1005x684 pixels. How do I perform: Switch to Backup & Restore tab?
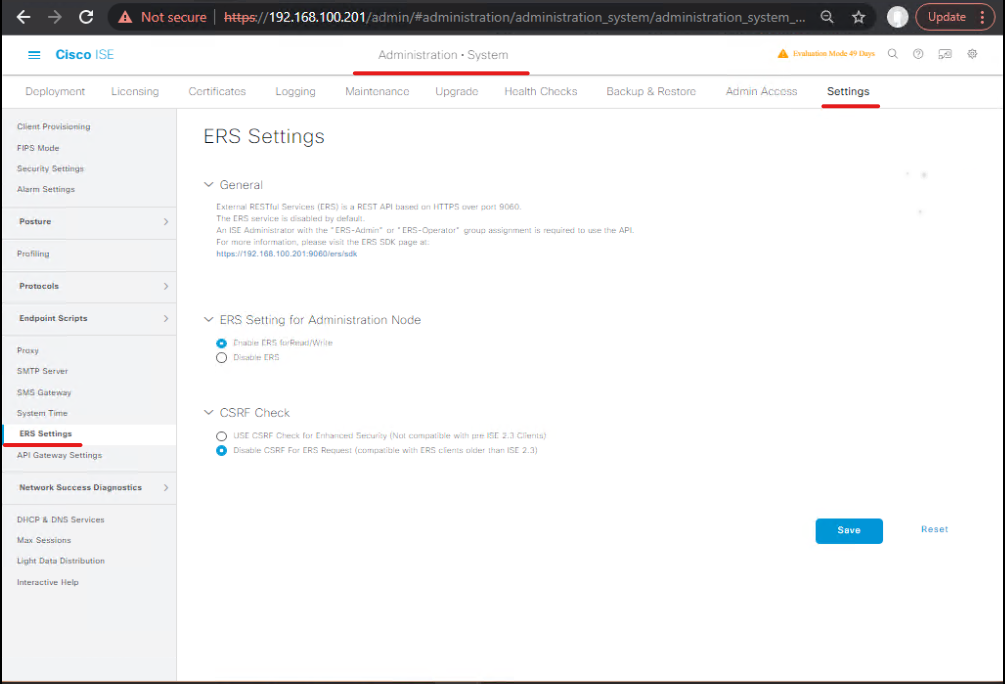click(x=651, y=92)
